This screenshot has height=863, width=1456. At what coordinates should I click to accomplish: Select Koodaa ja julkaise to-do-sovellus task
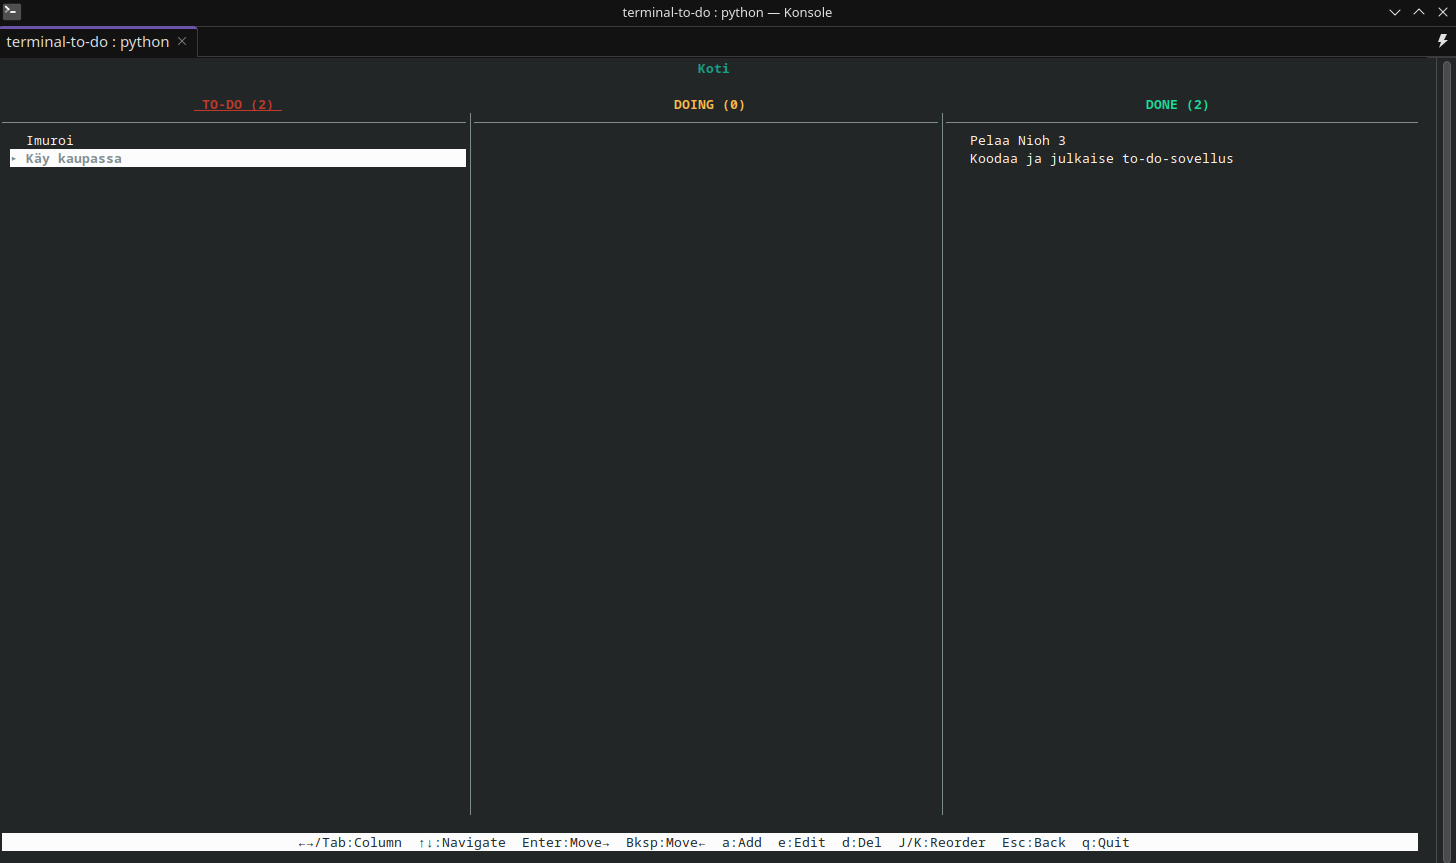click(1101, 158)
